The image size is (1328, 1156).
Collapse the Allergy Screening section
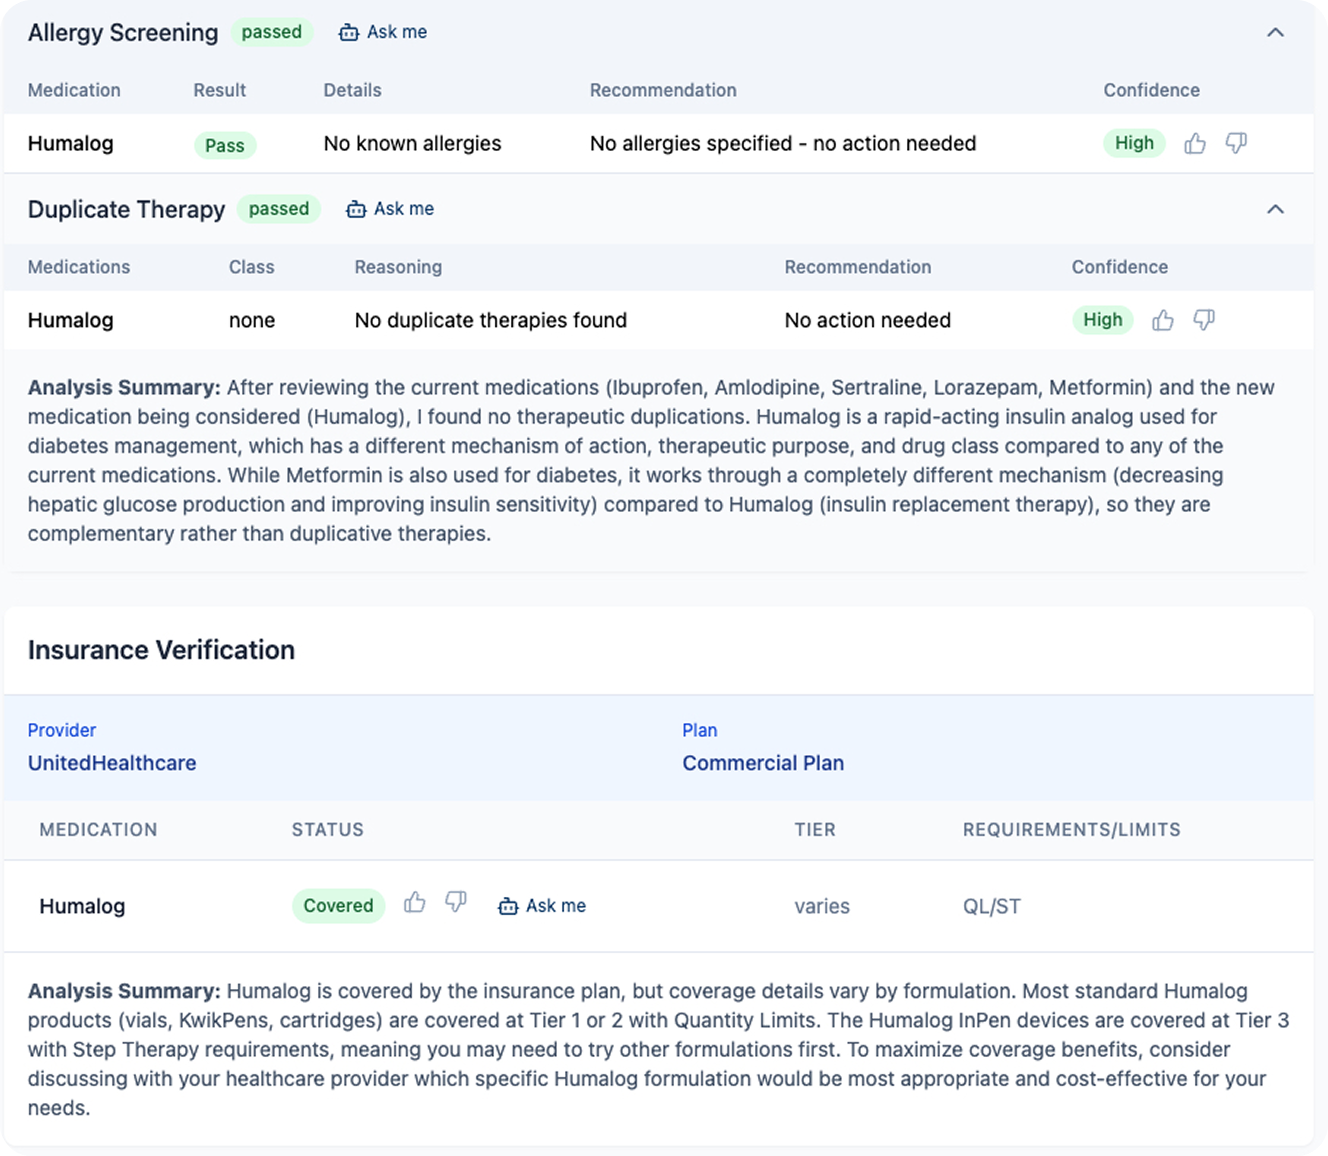tap(1275, 32)
